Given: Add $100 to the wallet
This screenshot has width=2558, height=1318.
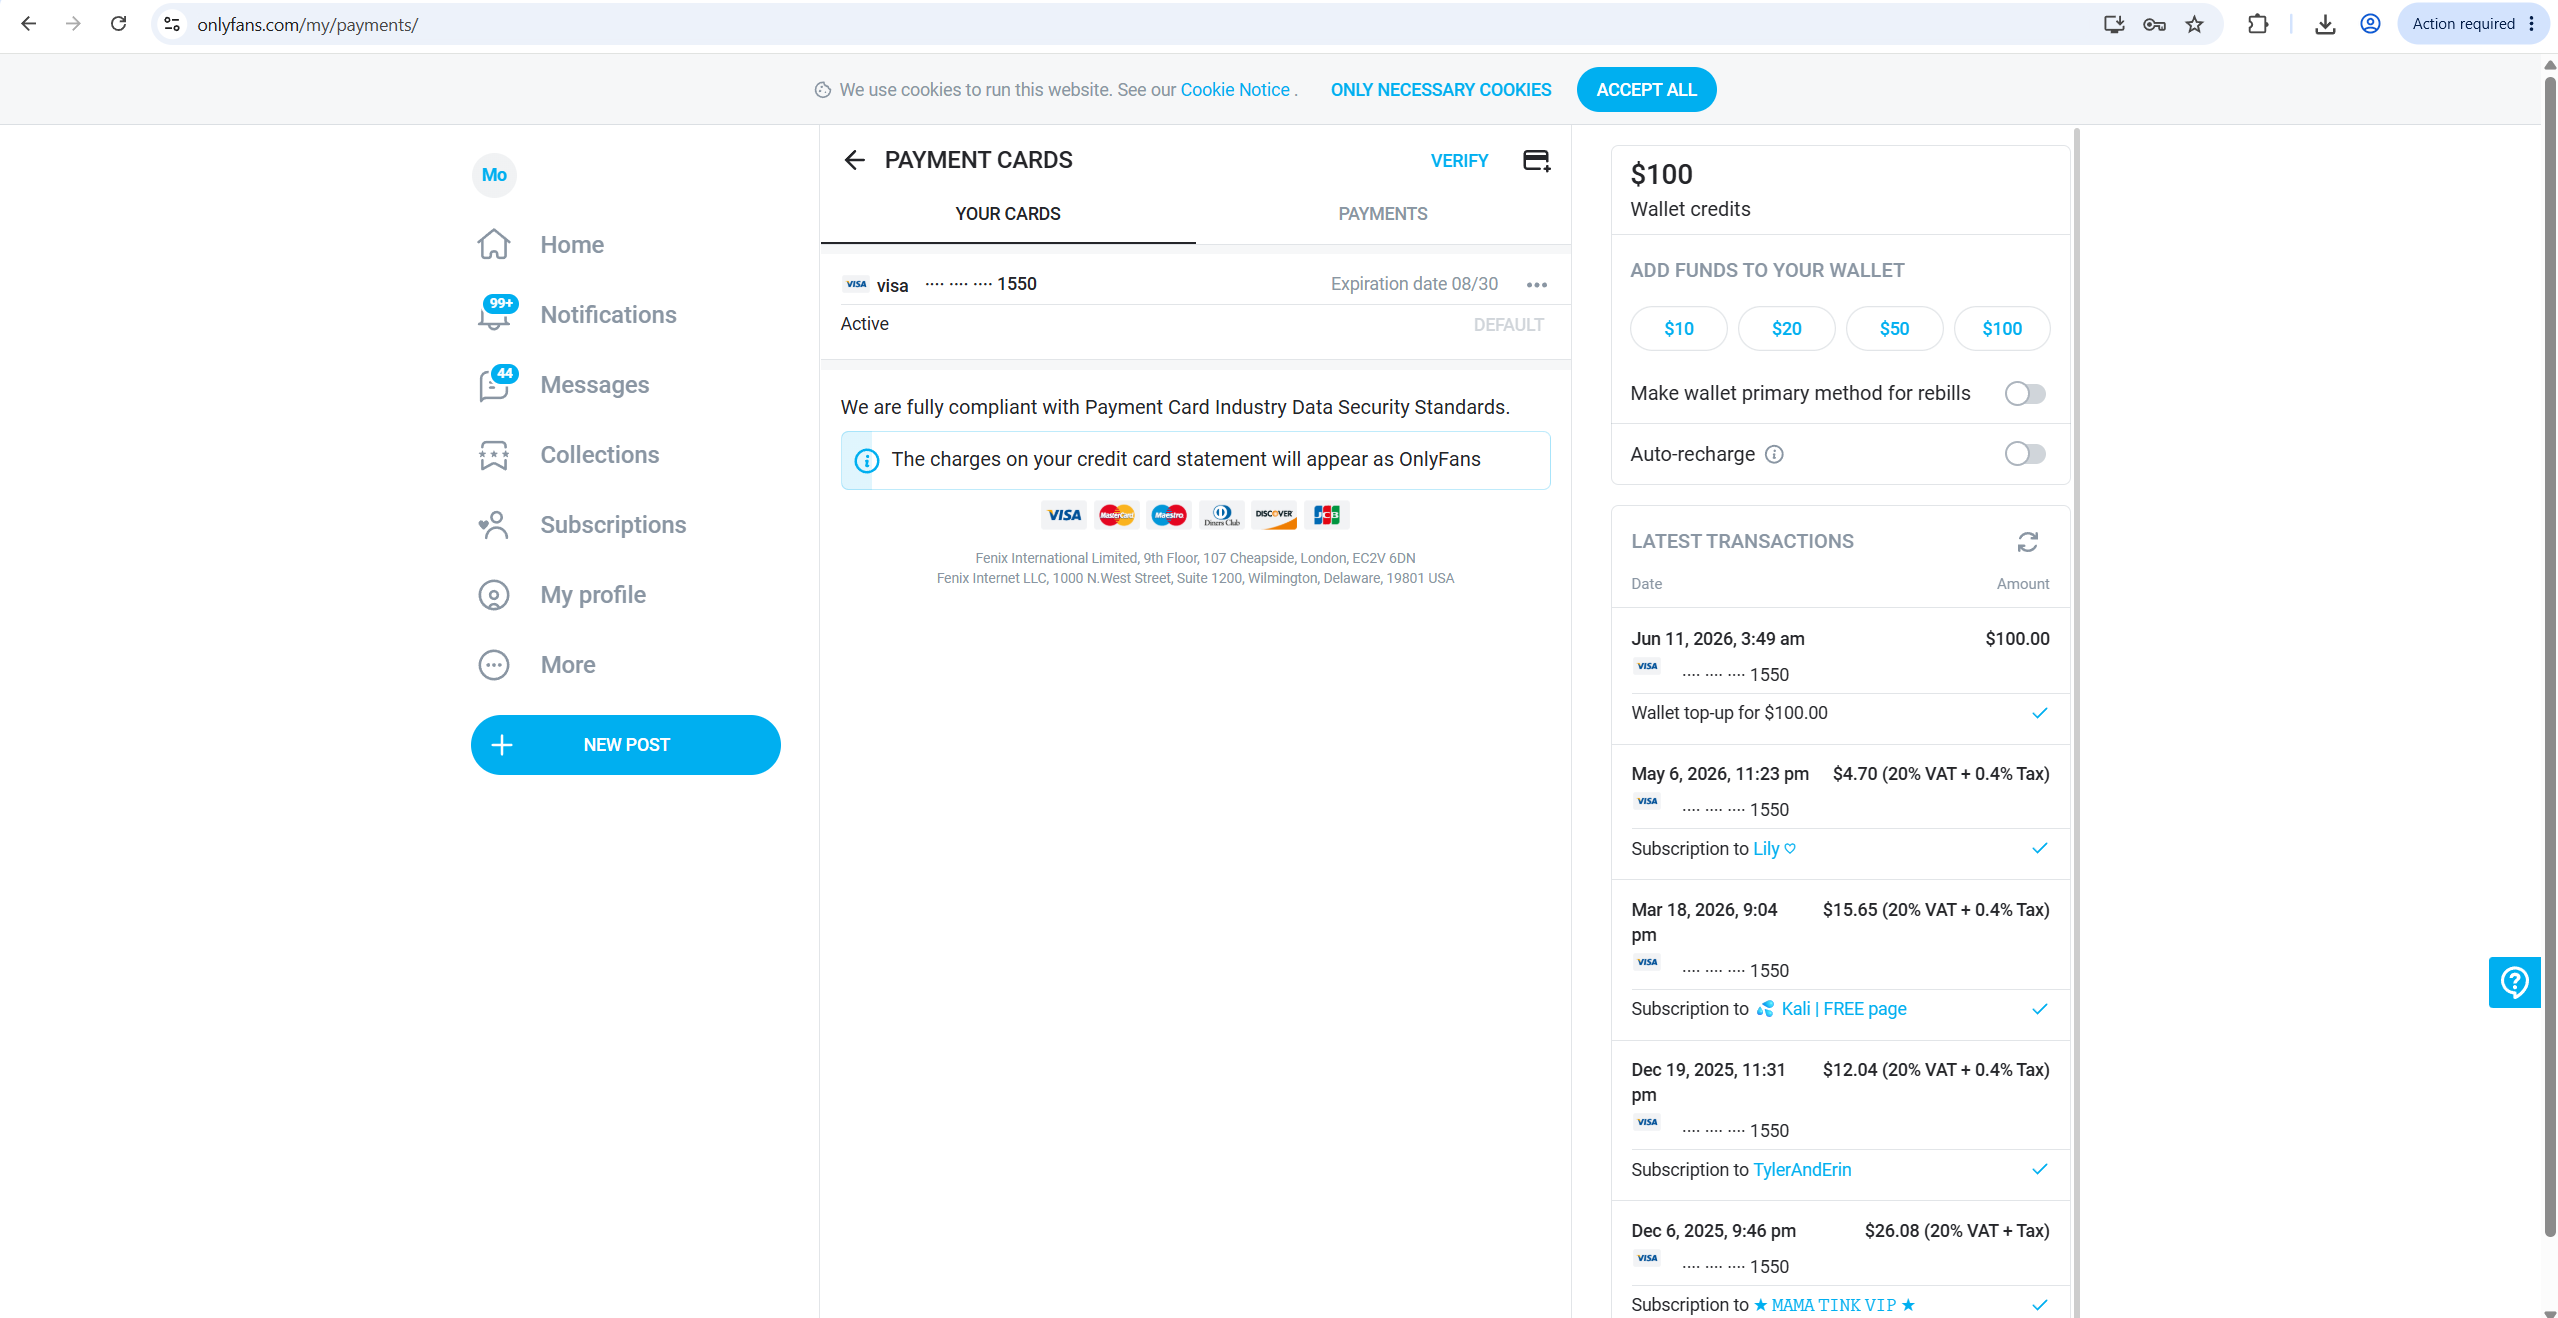Looking at the screenshot, I should (x=2002, y=329).
